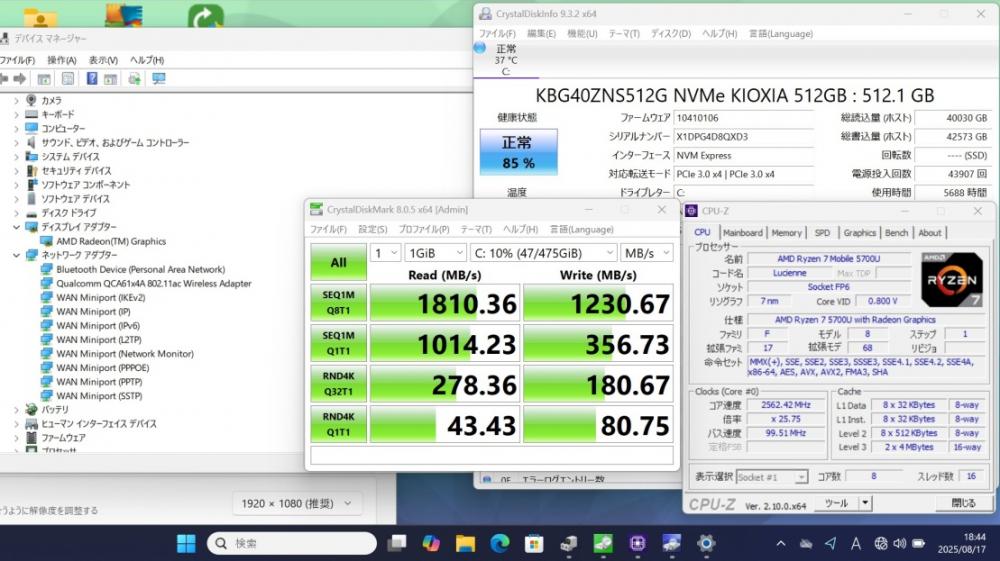Viewport: 1000px width, 561px height.
Task: Click the green All button in CrystalDiskMark
Action: (x=339, y=262)
